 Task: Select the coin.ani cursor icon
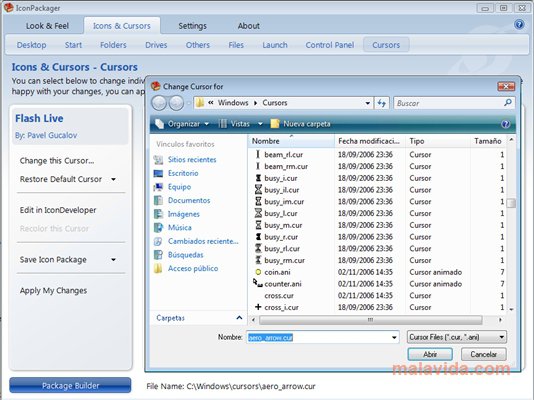pos(258,272)
